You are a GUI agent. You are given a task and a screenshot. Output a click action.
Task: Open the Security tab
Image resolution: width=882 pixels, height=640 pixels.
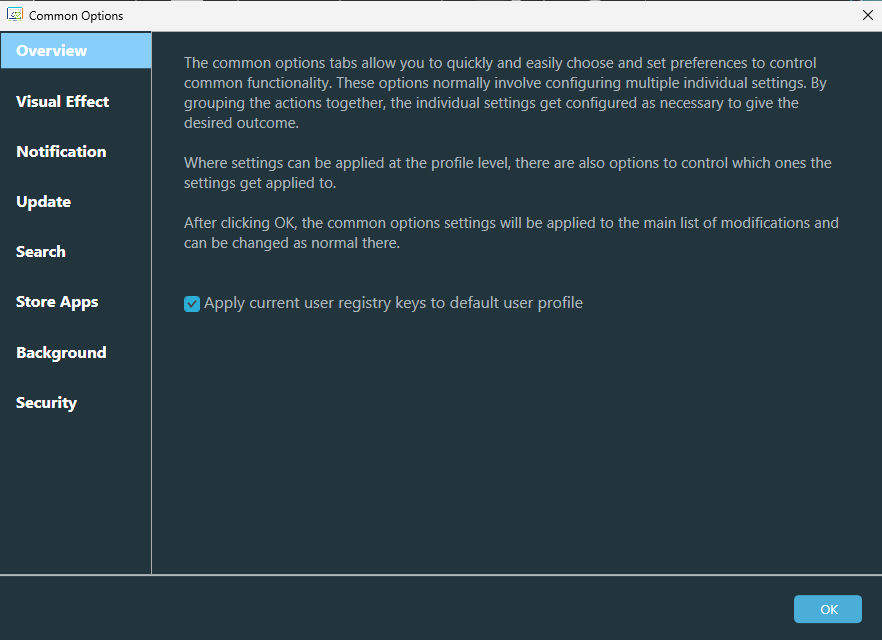coord(46,403)
